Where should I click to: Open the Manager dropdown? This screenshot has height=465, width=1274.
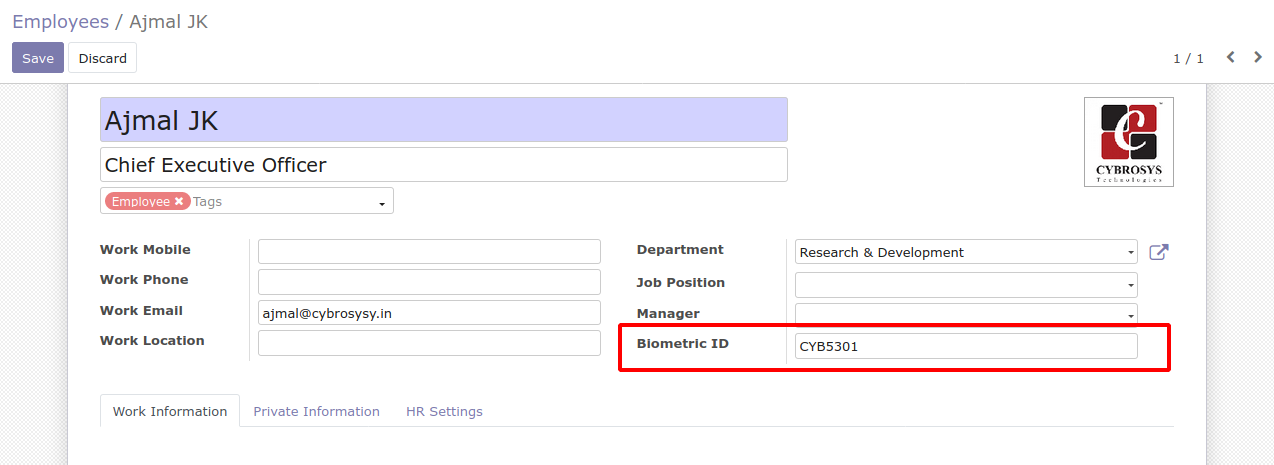[1130, 315]
